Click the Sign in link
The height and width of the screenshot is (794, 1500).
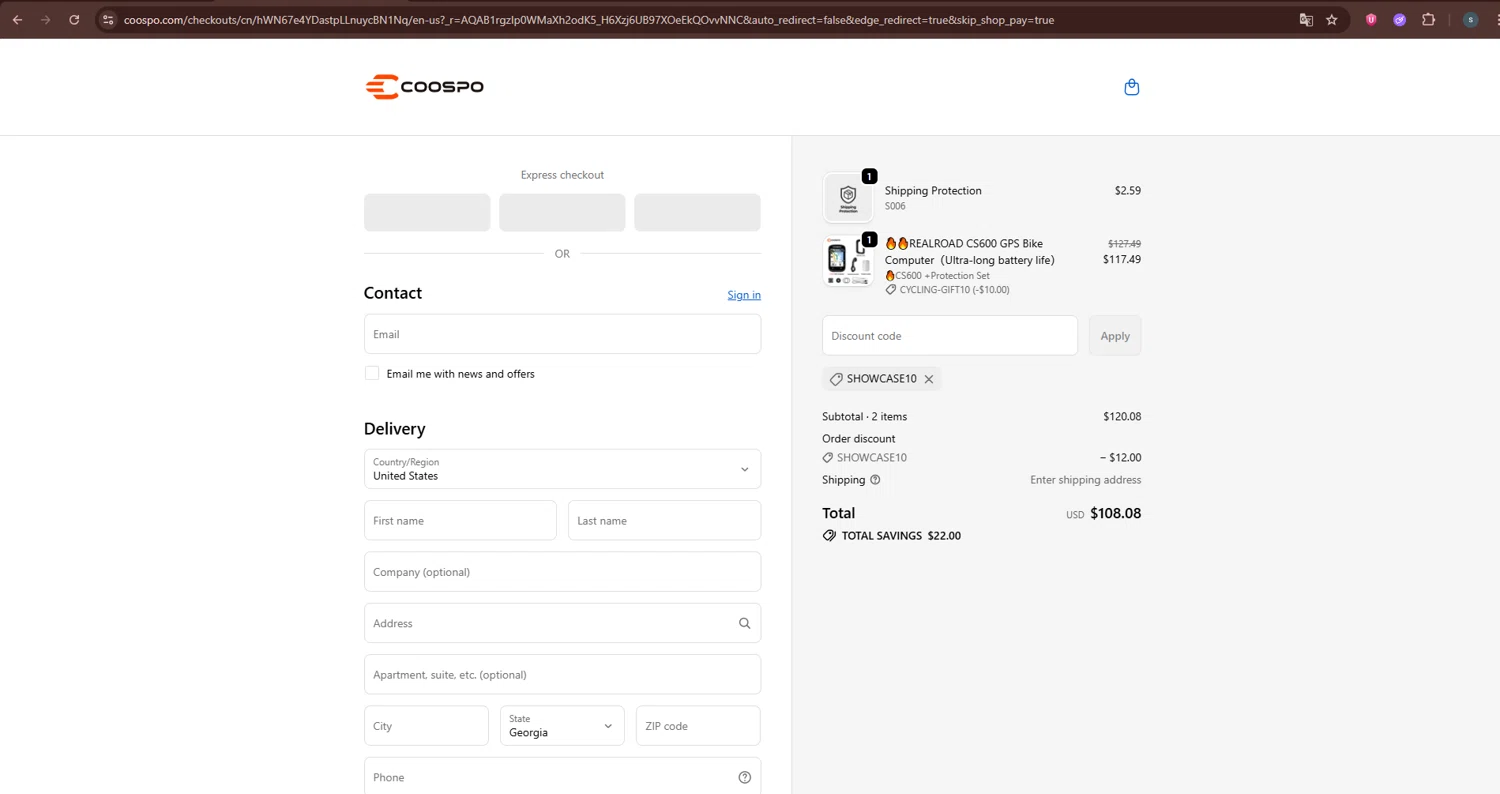coord(744,295)
